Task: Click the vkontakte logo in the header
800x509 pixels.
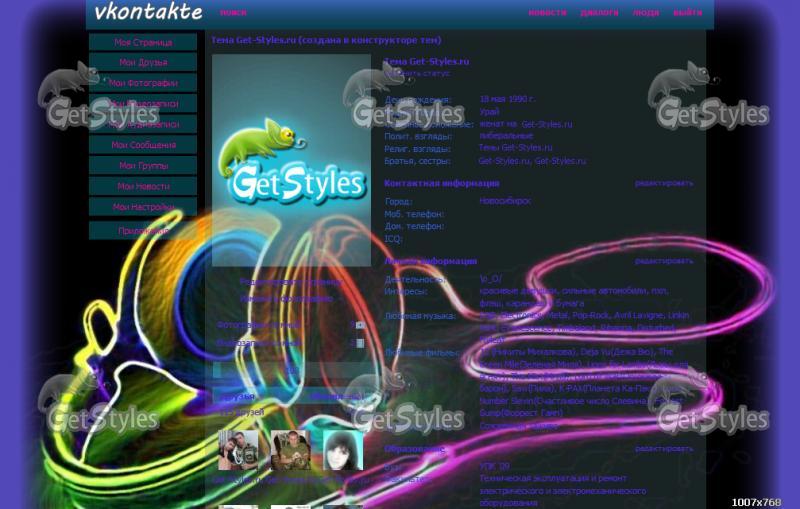Action: [148, 13]
